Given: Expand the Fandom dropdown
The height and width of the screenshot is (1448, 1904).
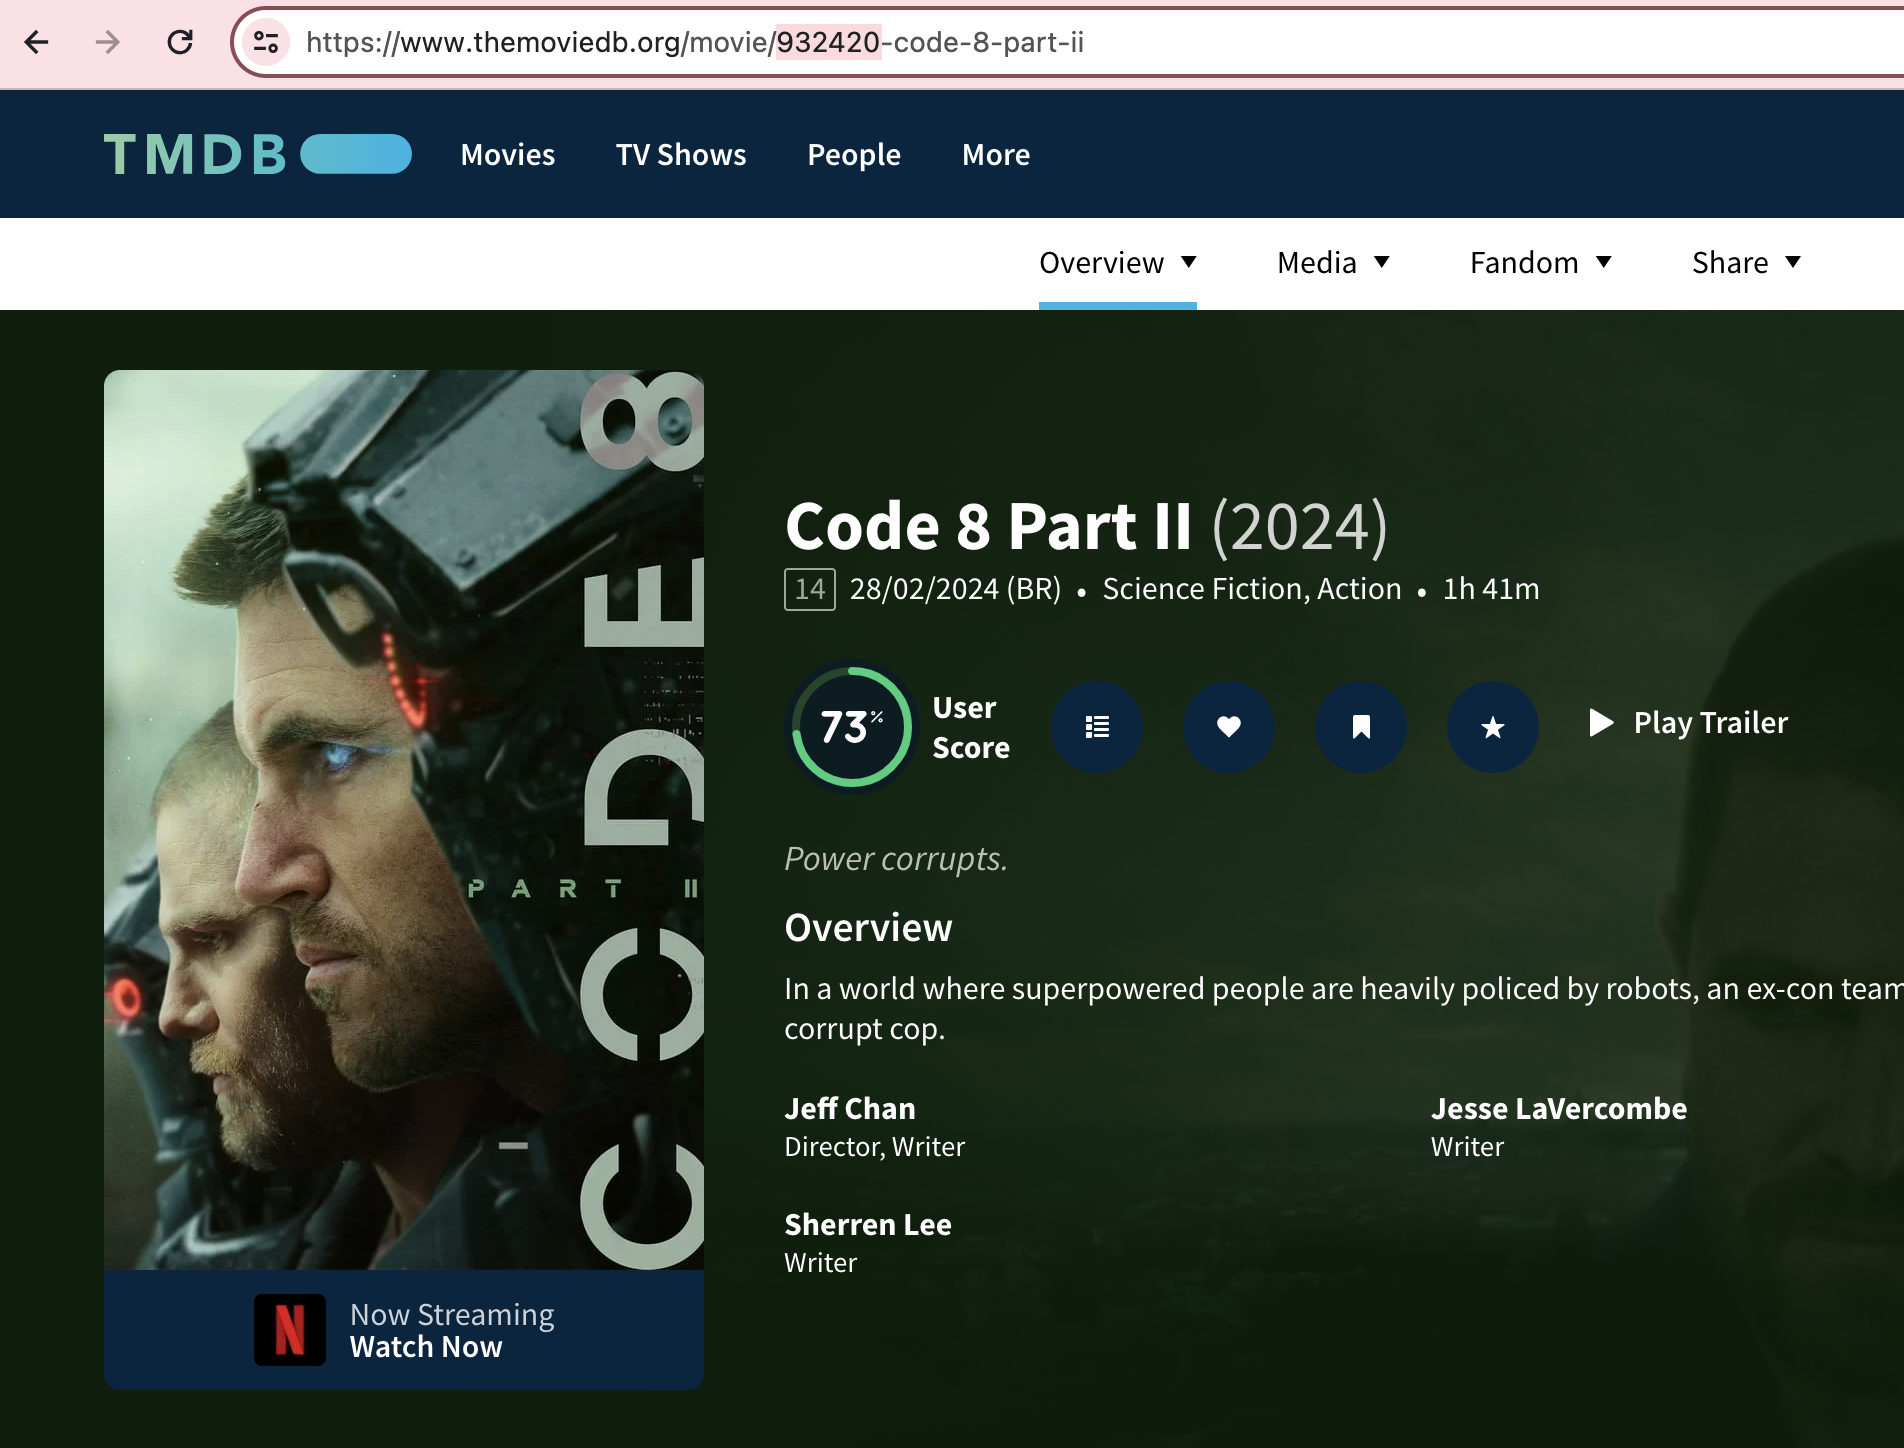Looking at the screenshot, I should pyautogui.click(x=1541, y=263).
